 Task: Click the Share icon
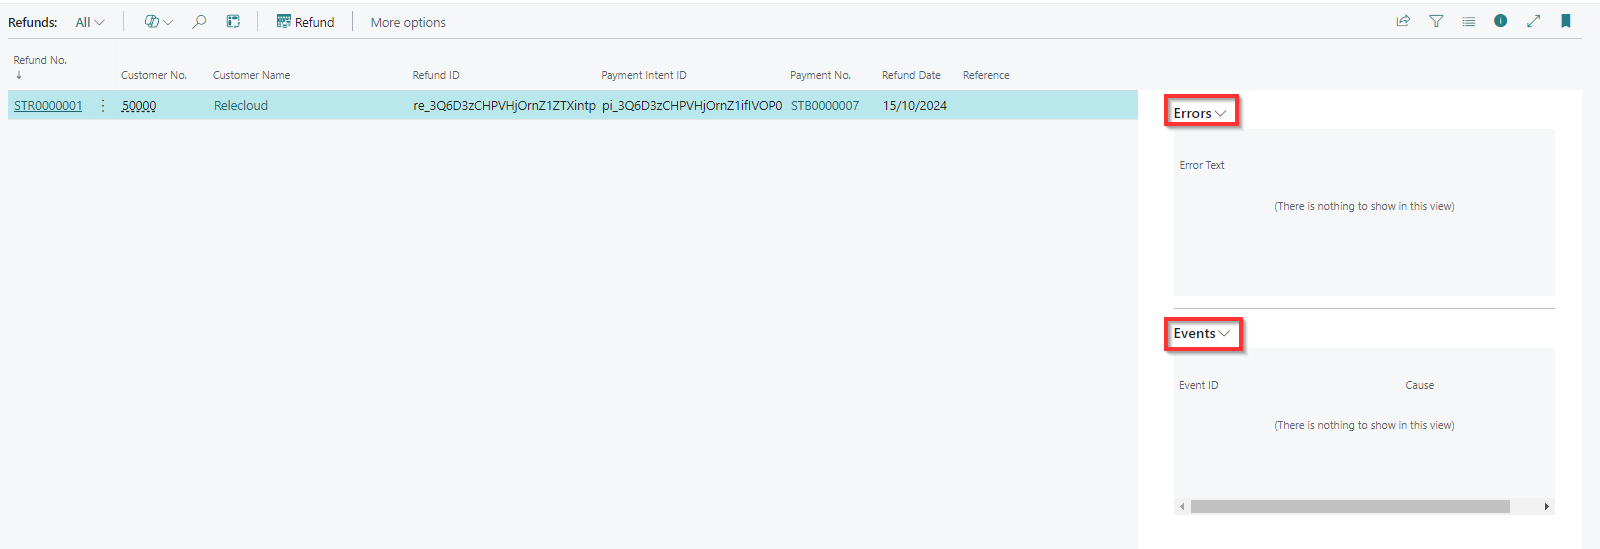[x=1403, y=21]
